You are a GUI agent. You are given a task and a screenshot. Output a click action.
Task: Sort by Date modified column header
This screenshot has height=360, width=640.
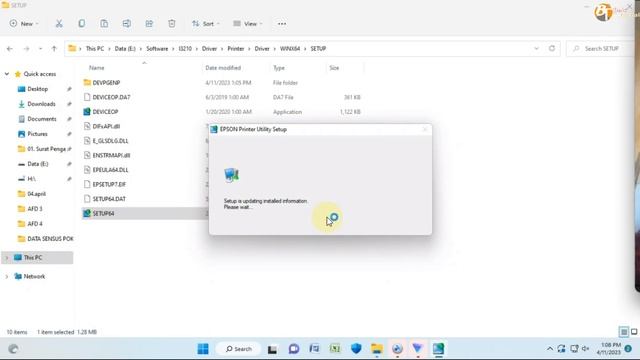point(223,68)
